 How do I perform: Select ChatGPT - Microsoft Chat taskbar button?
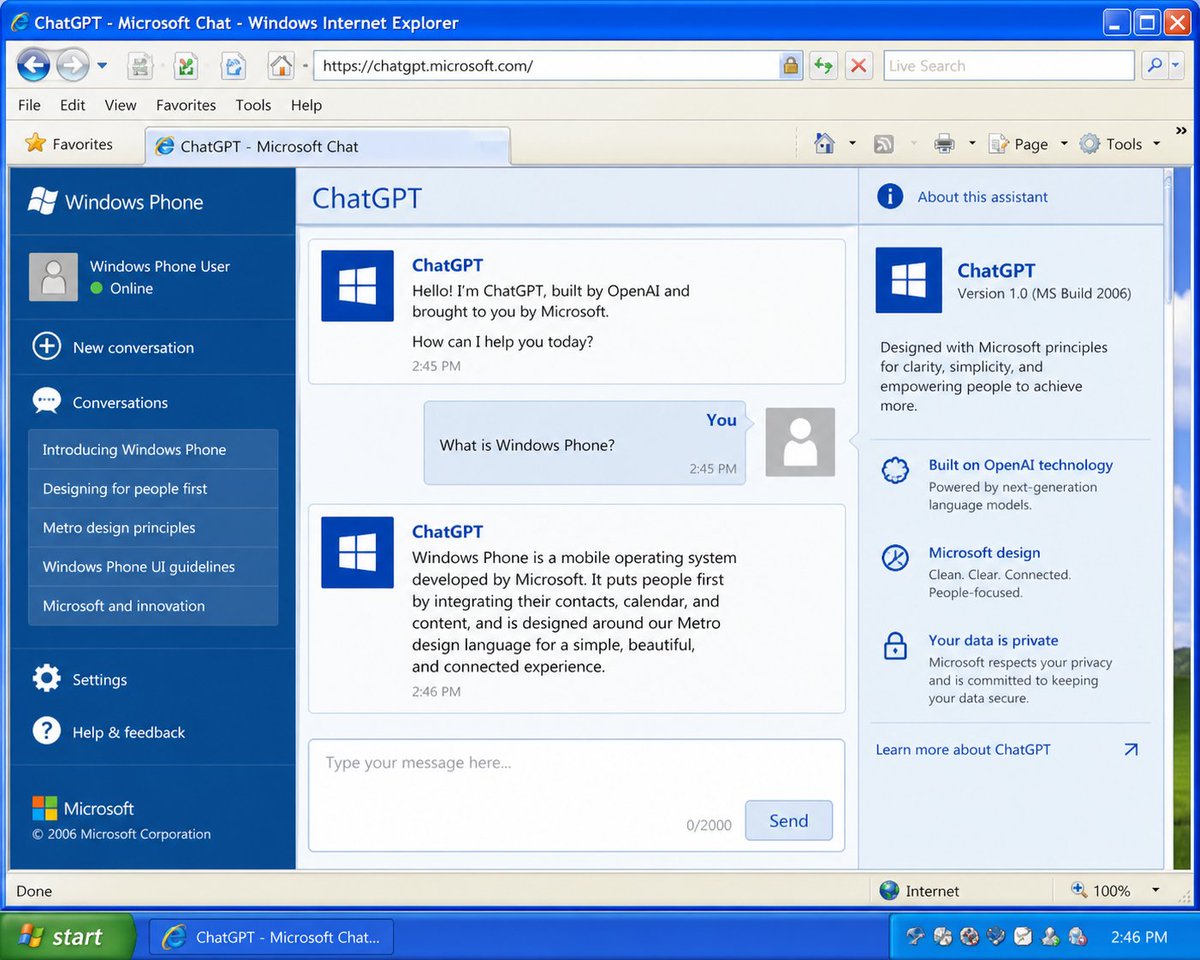click(x=271, y=937)
